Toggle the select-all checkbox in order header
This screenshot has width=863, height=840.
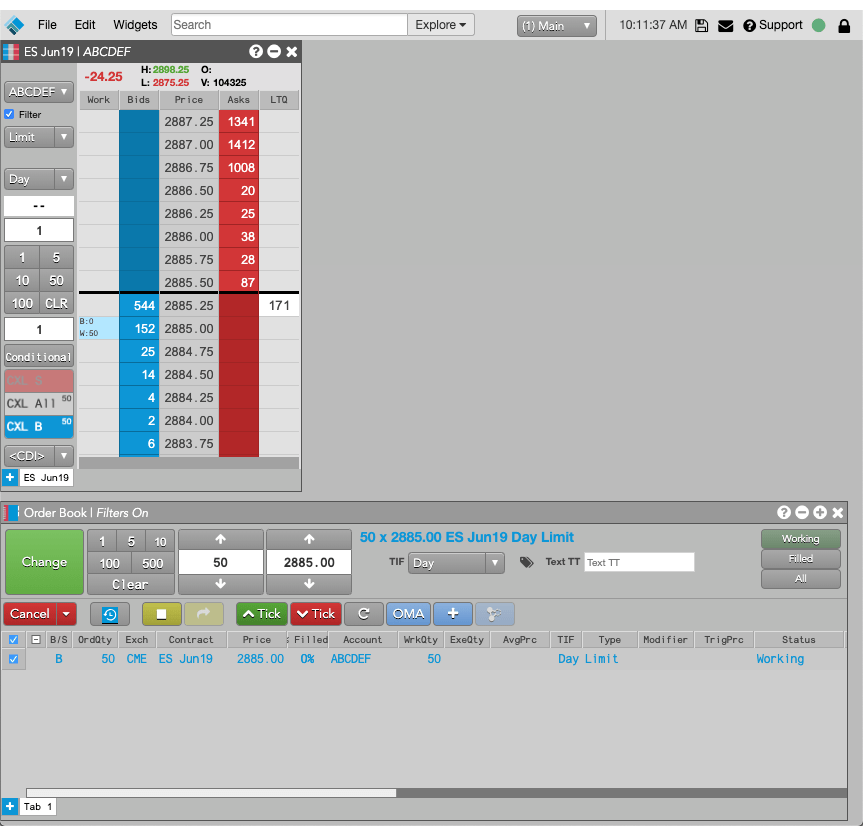click(x=14, y=640)
